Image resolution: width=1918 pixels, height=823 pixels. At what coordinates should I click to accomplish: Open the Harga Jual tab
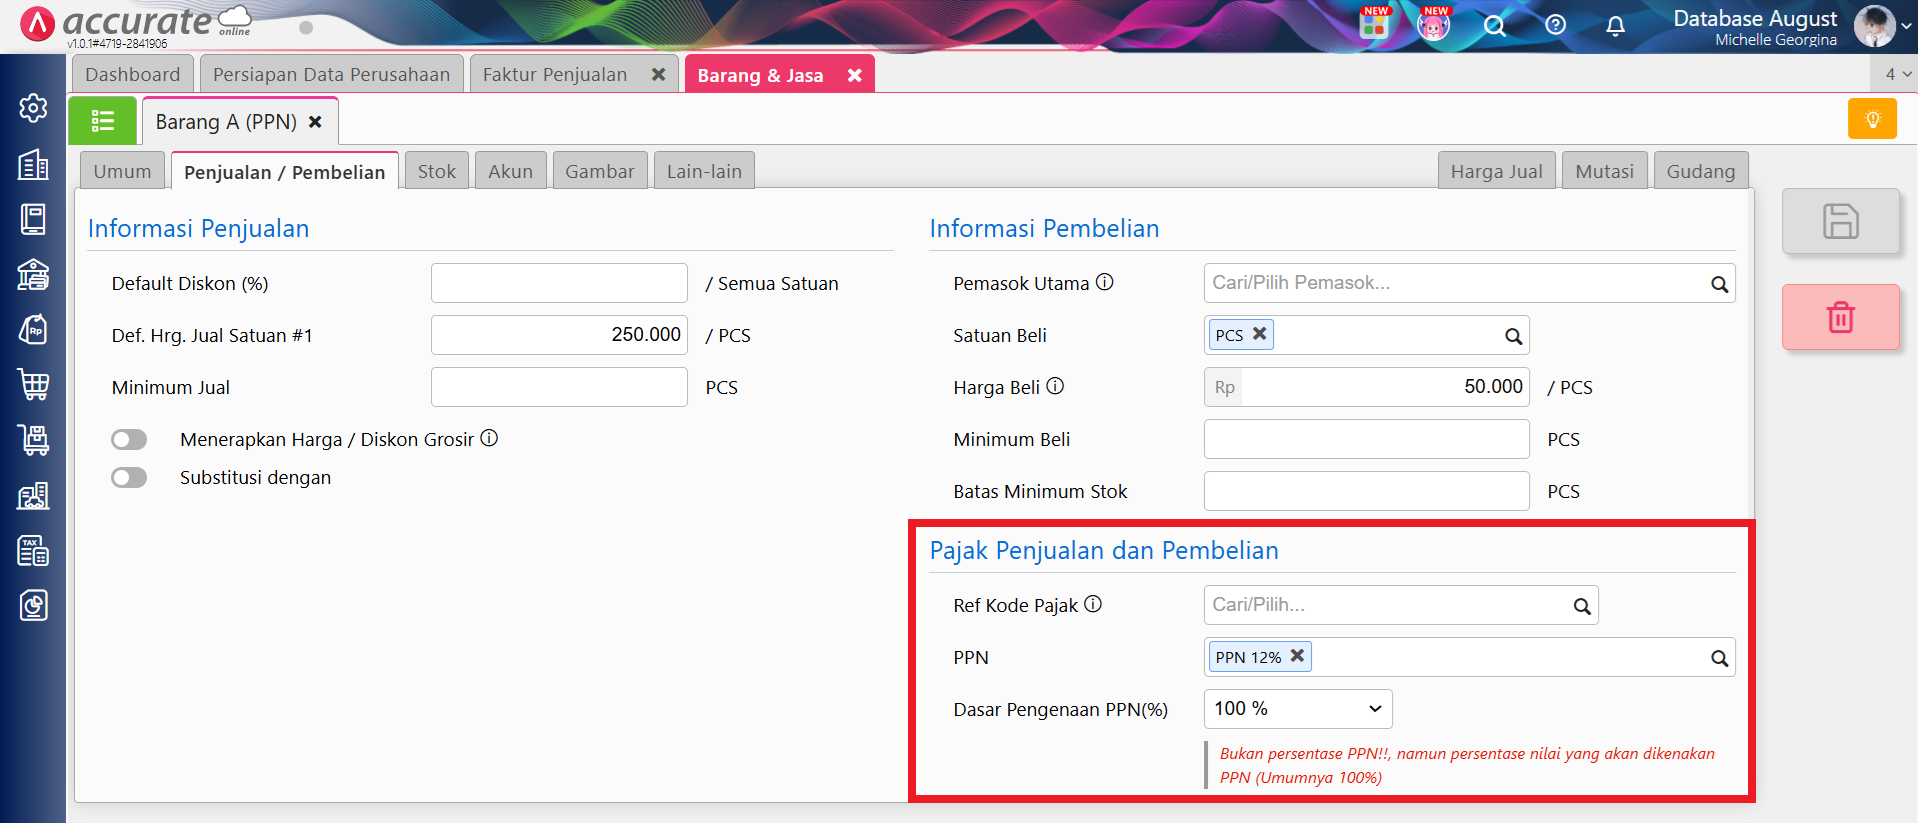pyautogui.click(x=1497, y=171)
